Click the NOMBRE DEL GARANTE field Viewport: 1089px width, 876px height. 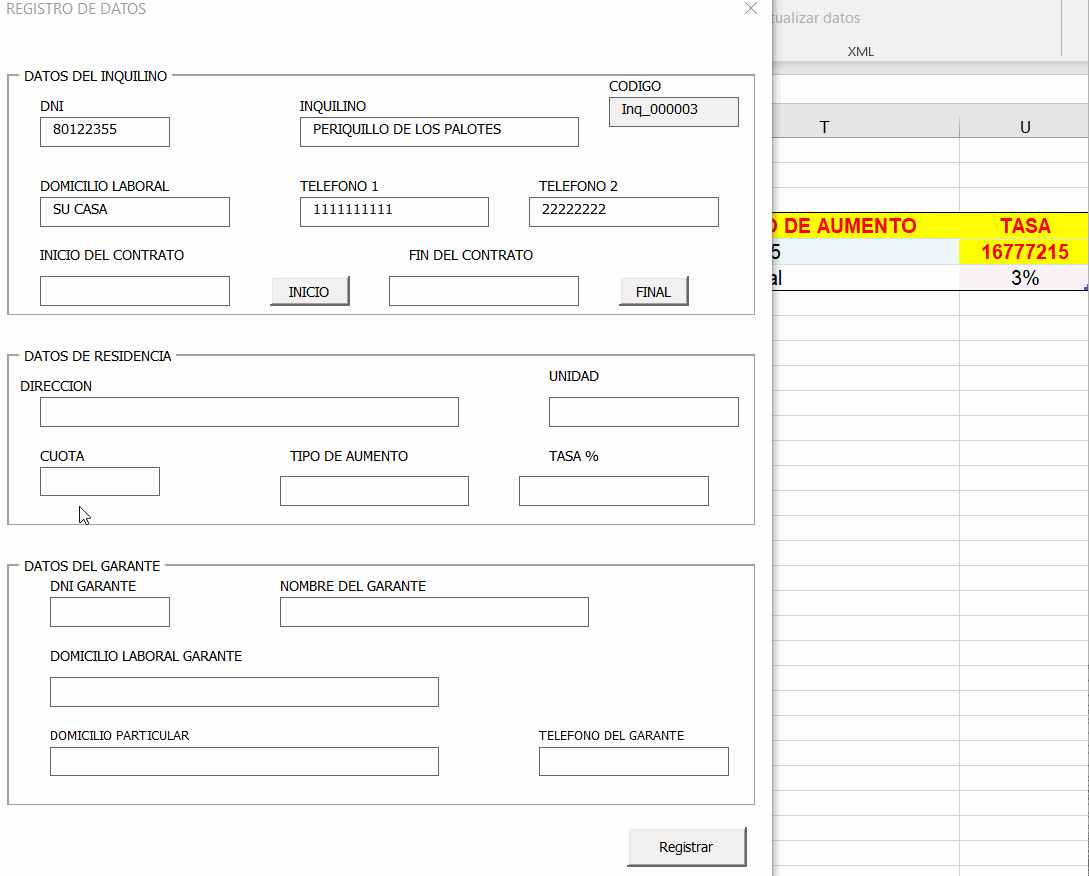pyautogui.click(x=434, y=612)
